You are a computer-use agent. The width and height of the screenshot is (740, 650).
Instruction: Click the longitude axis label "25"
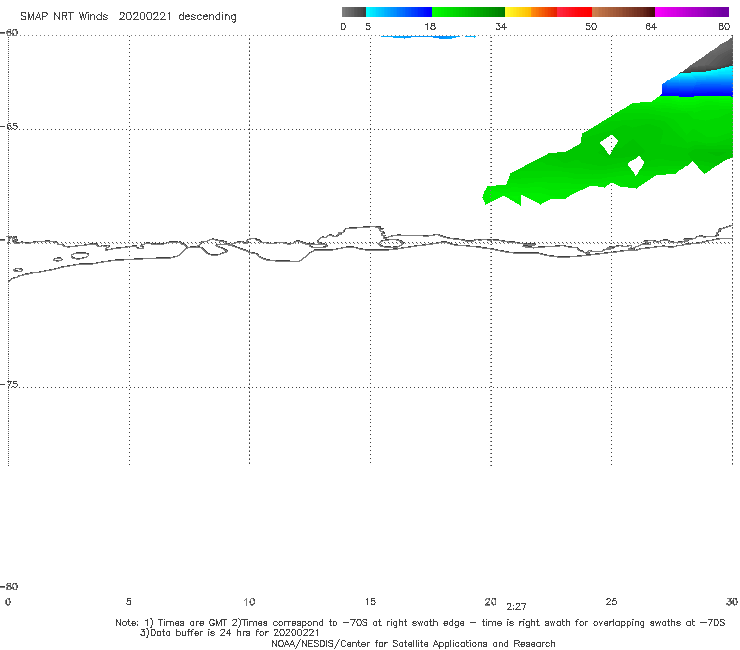click(x=611, y=602)
